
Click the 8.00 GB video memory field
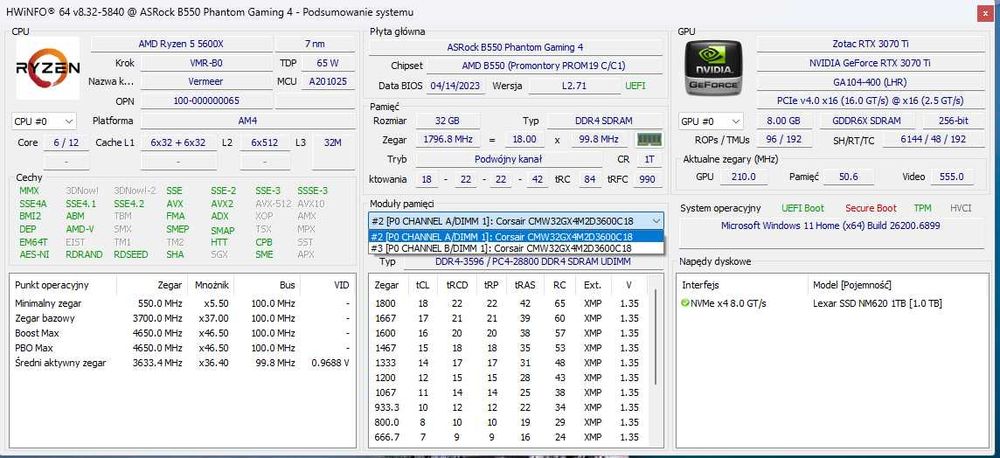point(784,121)
